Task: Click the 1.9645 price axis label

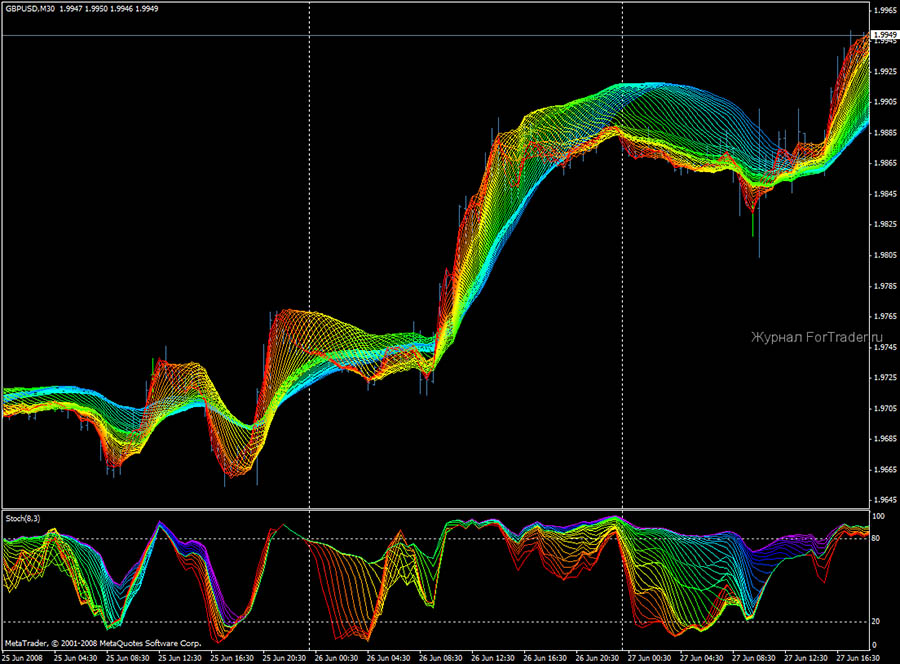Action: [884, 499]
